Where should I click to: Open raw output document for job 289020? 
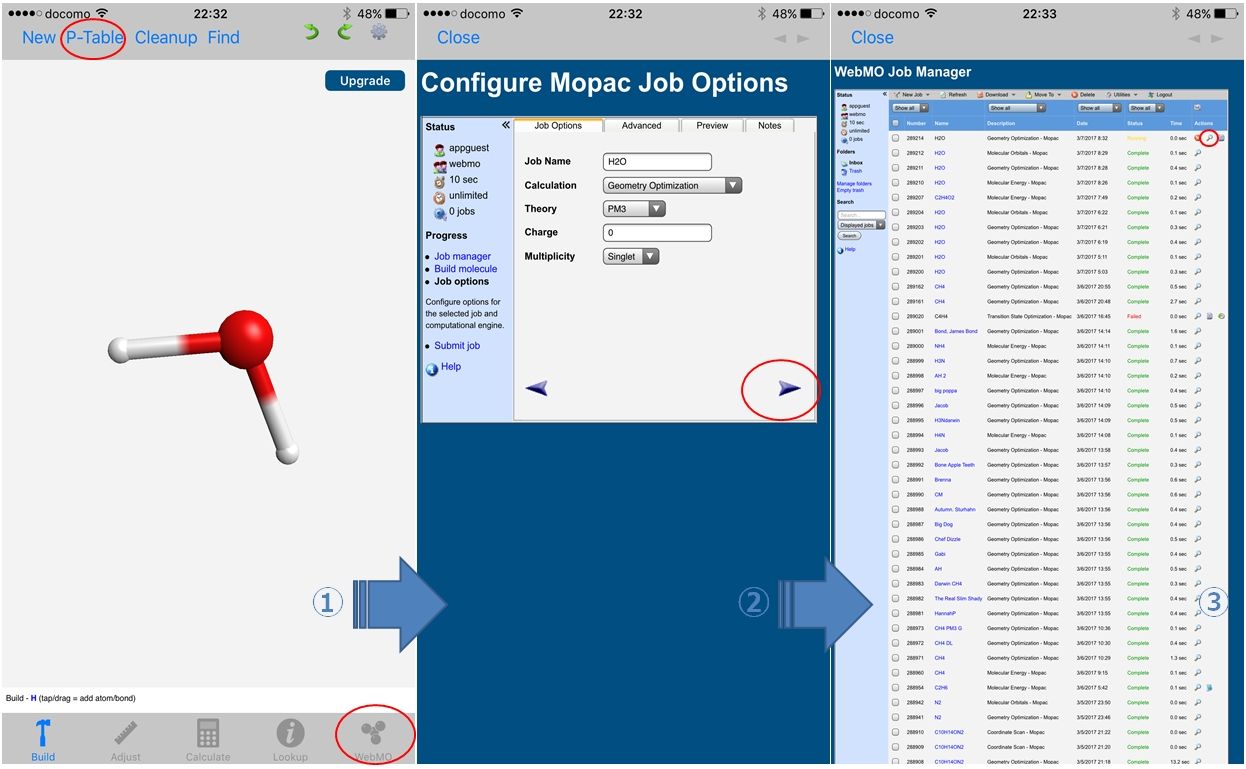[1209, 316]
